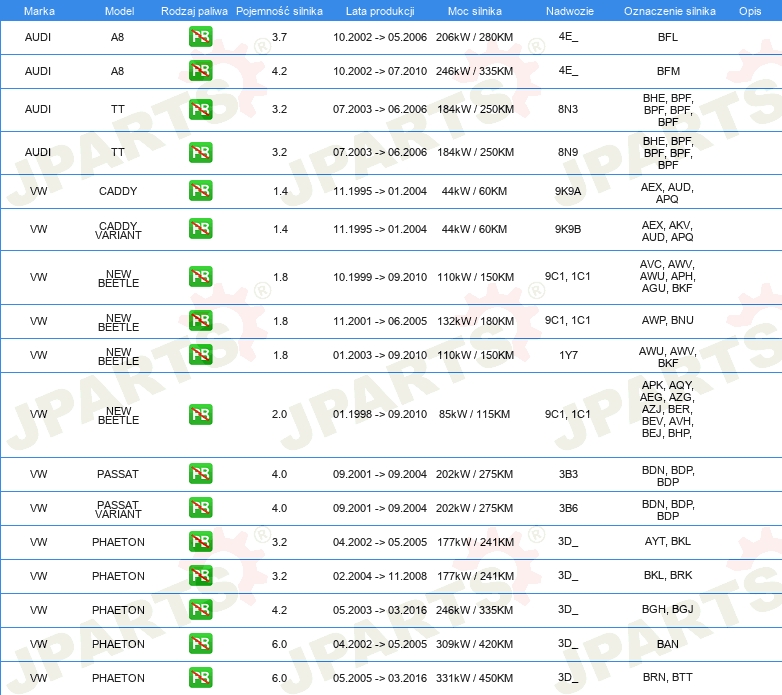Image resolution: width=782 pixels, height=695 pixels.
Task: Select the fuel icon for VW Caddy Variant
Action: pos(200,229)
